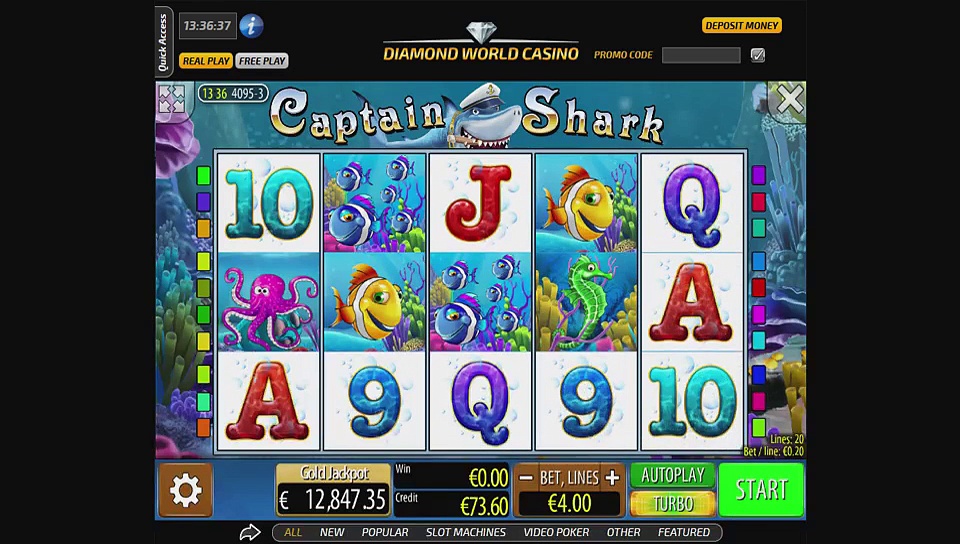Switch to Free Play mode
This screenshot has height=544, width=960.
pyautogui.click(x=262, y=61)
